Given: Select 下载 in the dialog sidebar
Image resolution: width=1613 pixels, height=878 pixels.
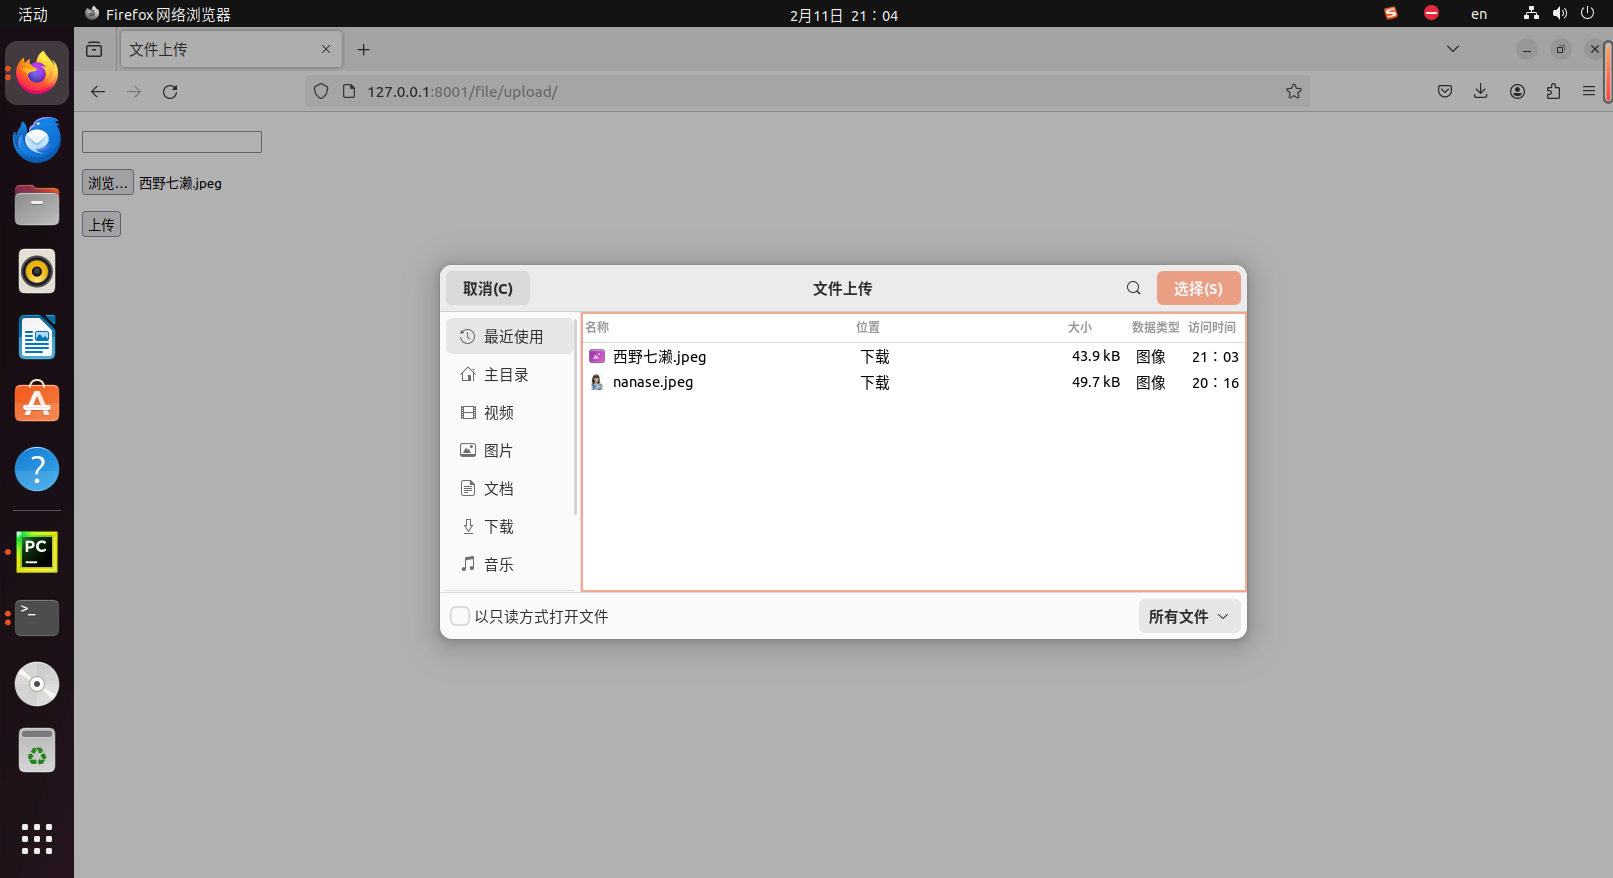Looking at the screenshot, I should click(498, 527).
